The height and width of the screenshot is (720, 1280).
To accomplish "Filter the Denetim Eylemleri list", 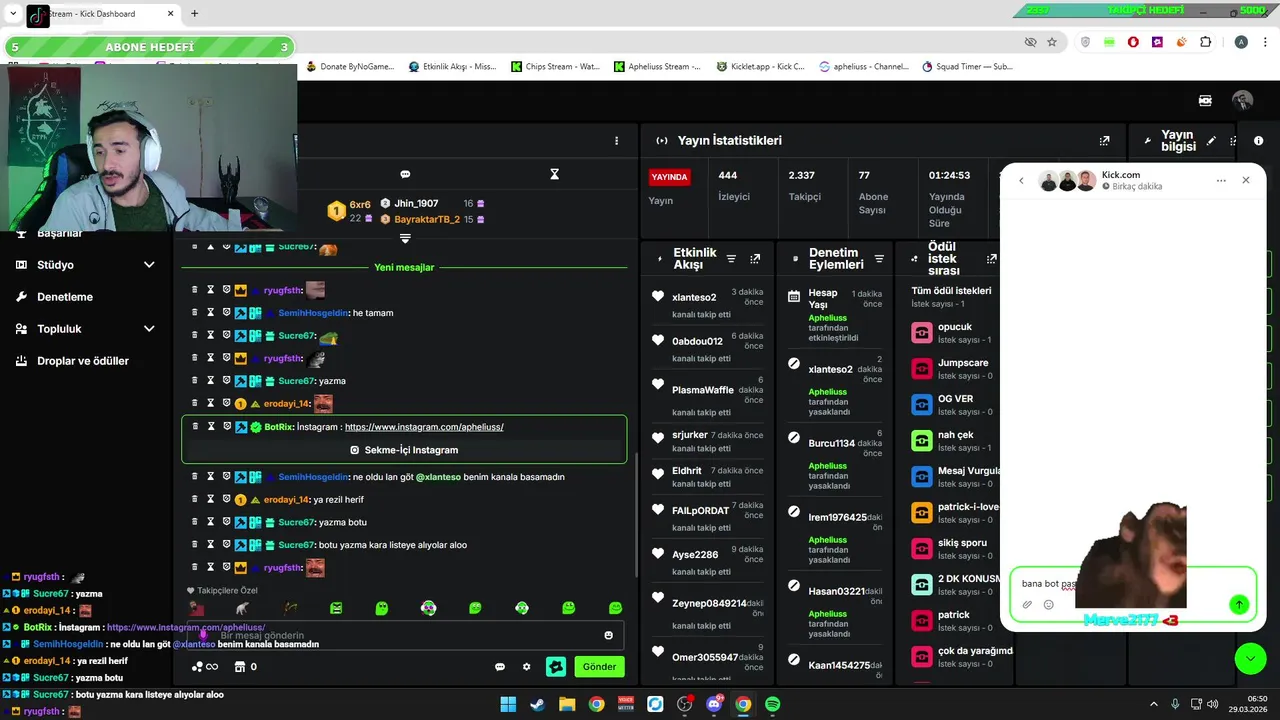I will (x=879, y=259).
